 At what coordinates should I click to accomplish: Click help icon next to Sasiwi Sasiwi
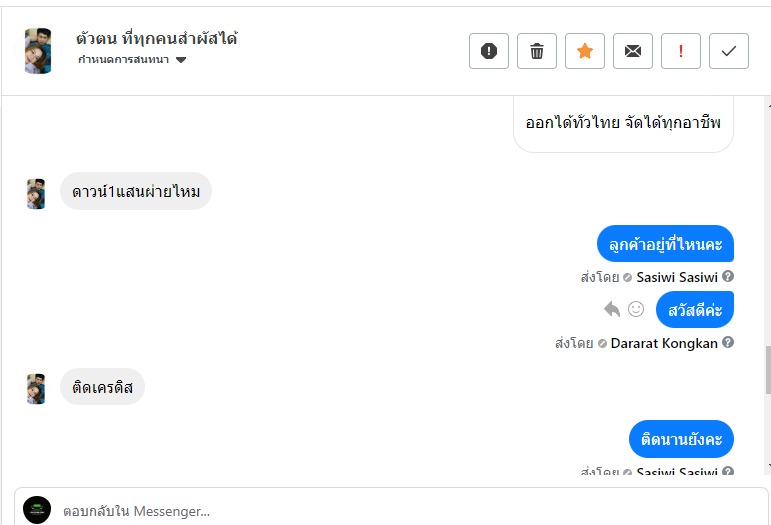(728, 277)
